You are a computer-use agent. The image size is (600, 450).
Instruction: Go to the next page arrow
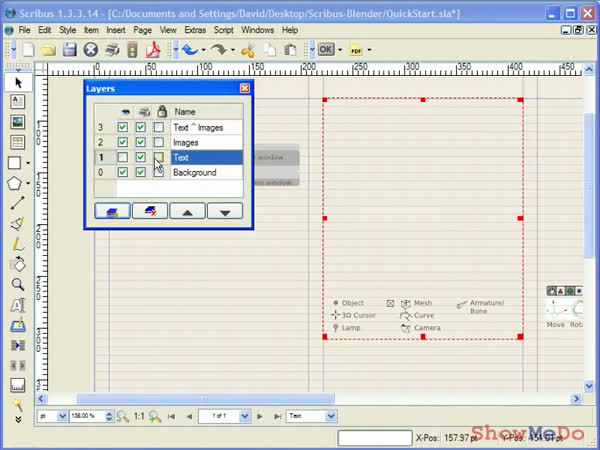click(260, 416)
